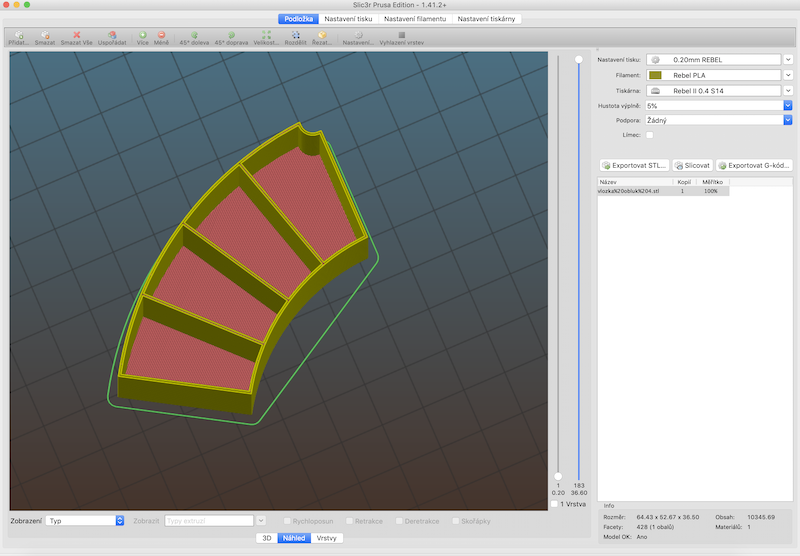
Task: Click the Smazat Vše red X icon
Action: pos(76,35)
